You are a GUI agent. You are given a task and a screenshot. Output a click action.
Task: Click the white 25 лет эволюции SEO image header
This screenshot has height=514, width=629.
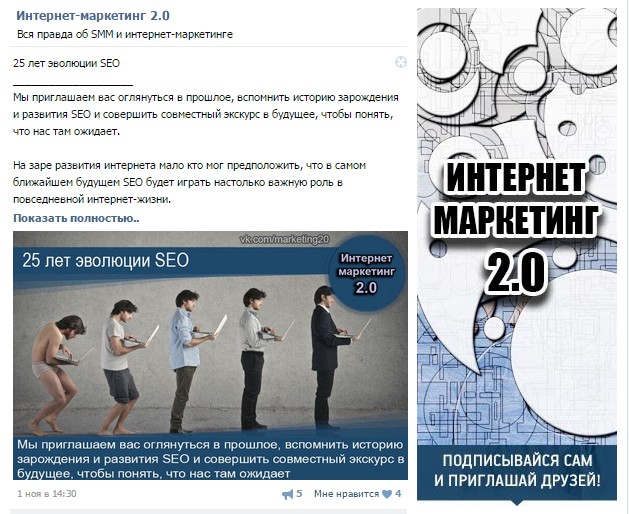(106, 261)
